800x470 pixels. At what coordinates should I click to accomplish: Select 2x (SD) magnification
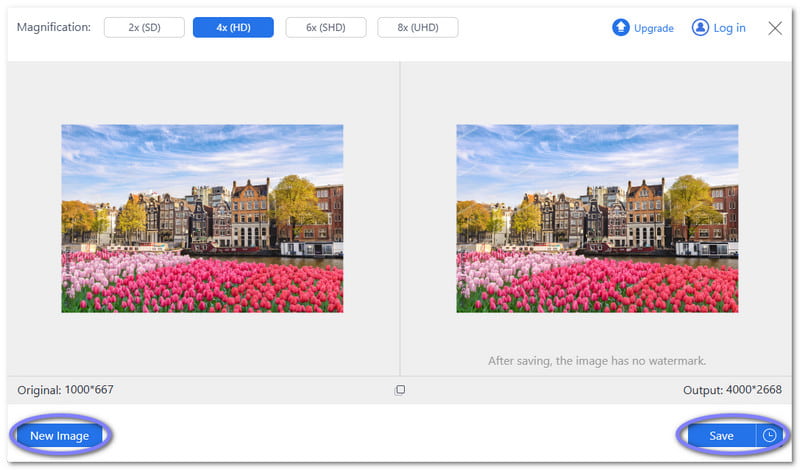click(144, 28)
